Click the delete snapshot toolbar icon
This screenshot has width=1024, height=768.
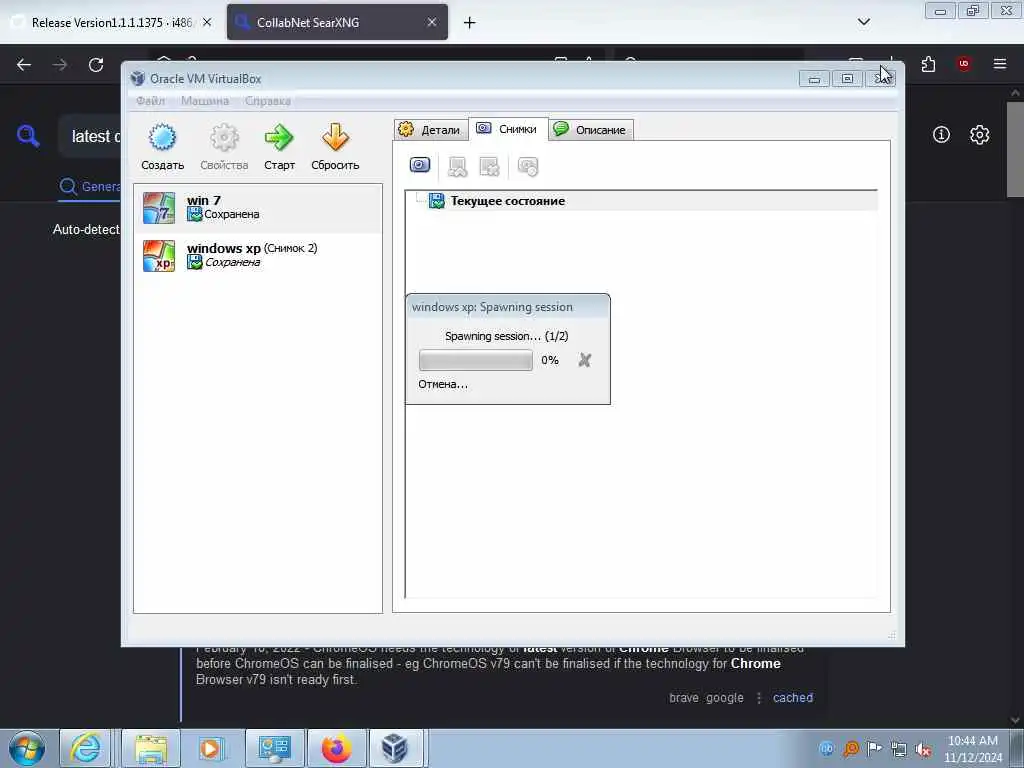489,167
